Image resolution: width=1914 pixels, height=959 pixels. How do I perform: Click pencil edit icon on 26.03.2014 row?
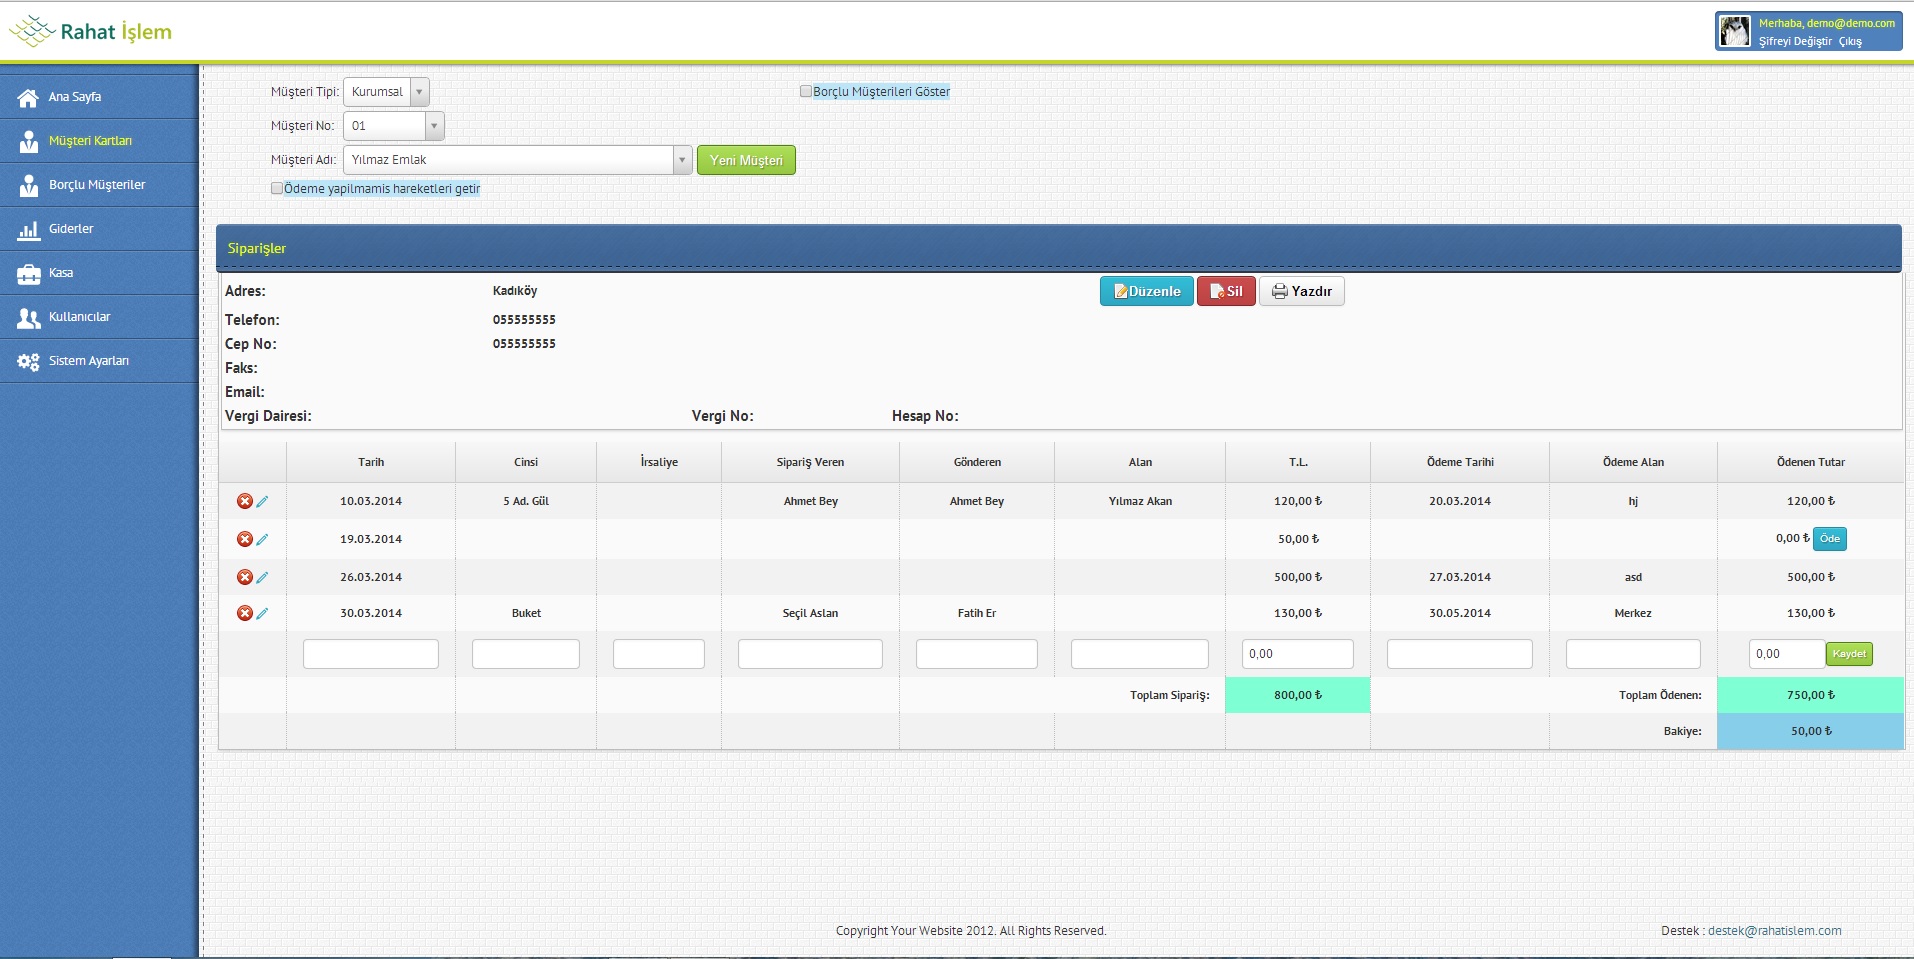[x=262, y=577]
